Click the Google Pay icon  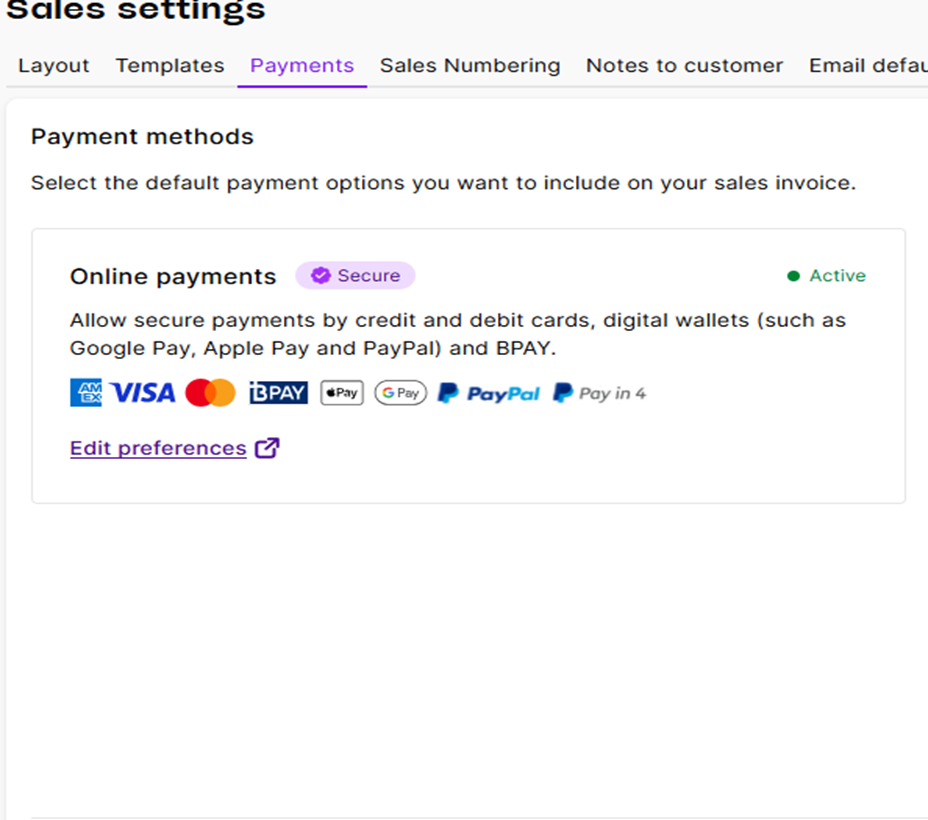pos(401,393)
